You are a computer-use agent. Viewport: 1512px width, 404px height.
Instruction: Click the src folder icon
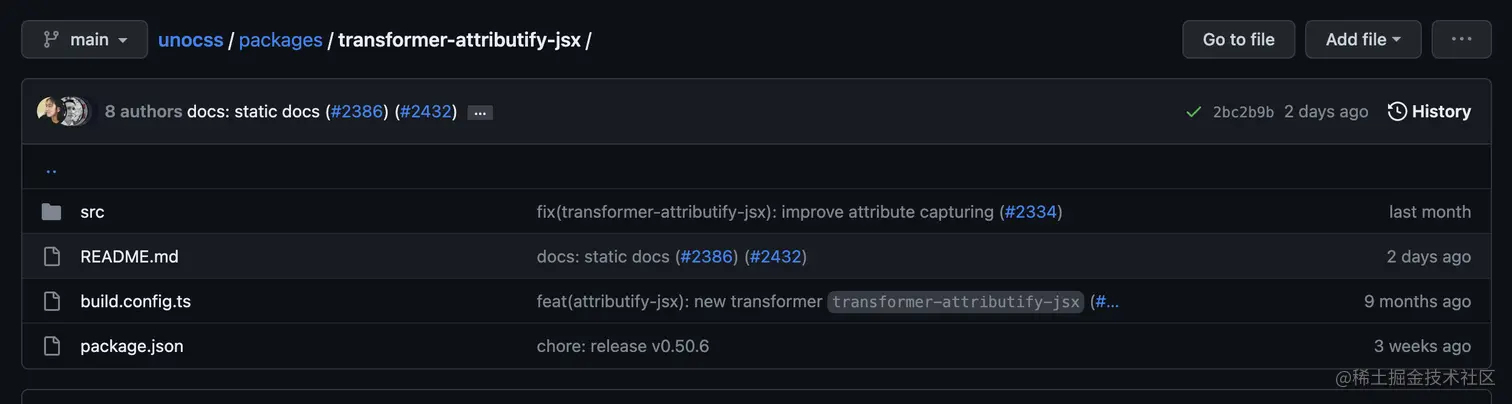[52, 212]
